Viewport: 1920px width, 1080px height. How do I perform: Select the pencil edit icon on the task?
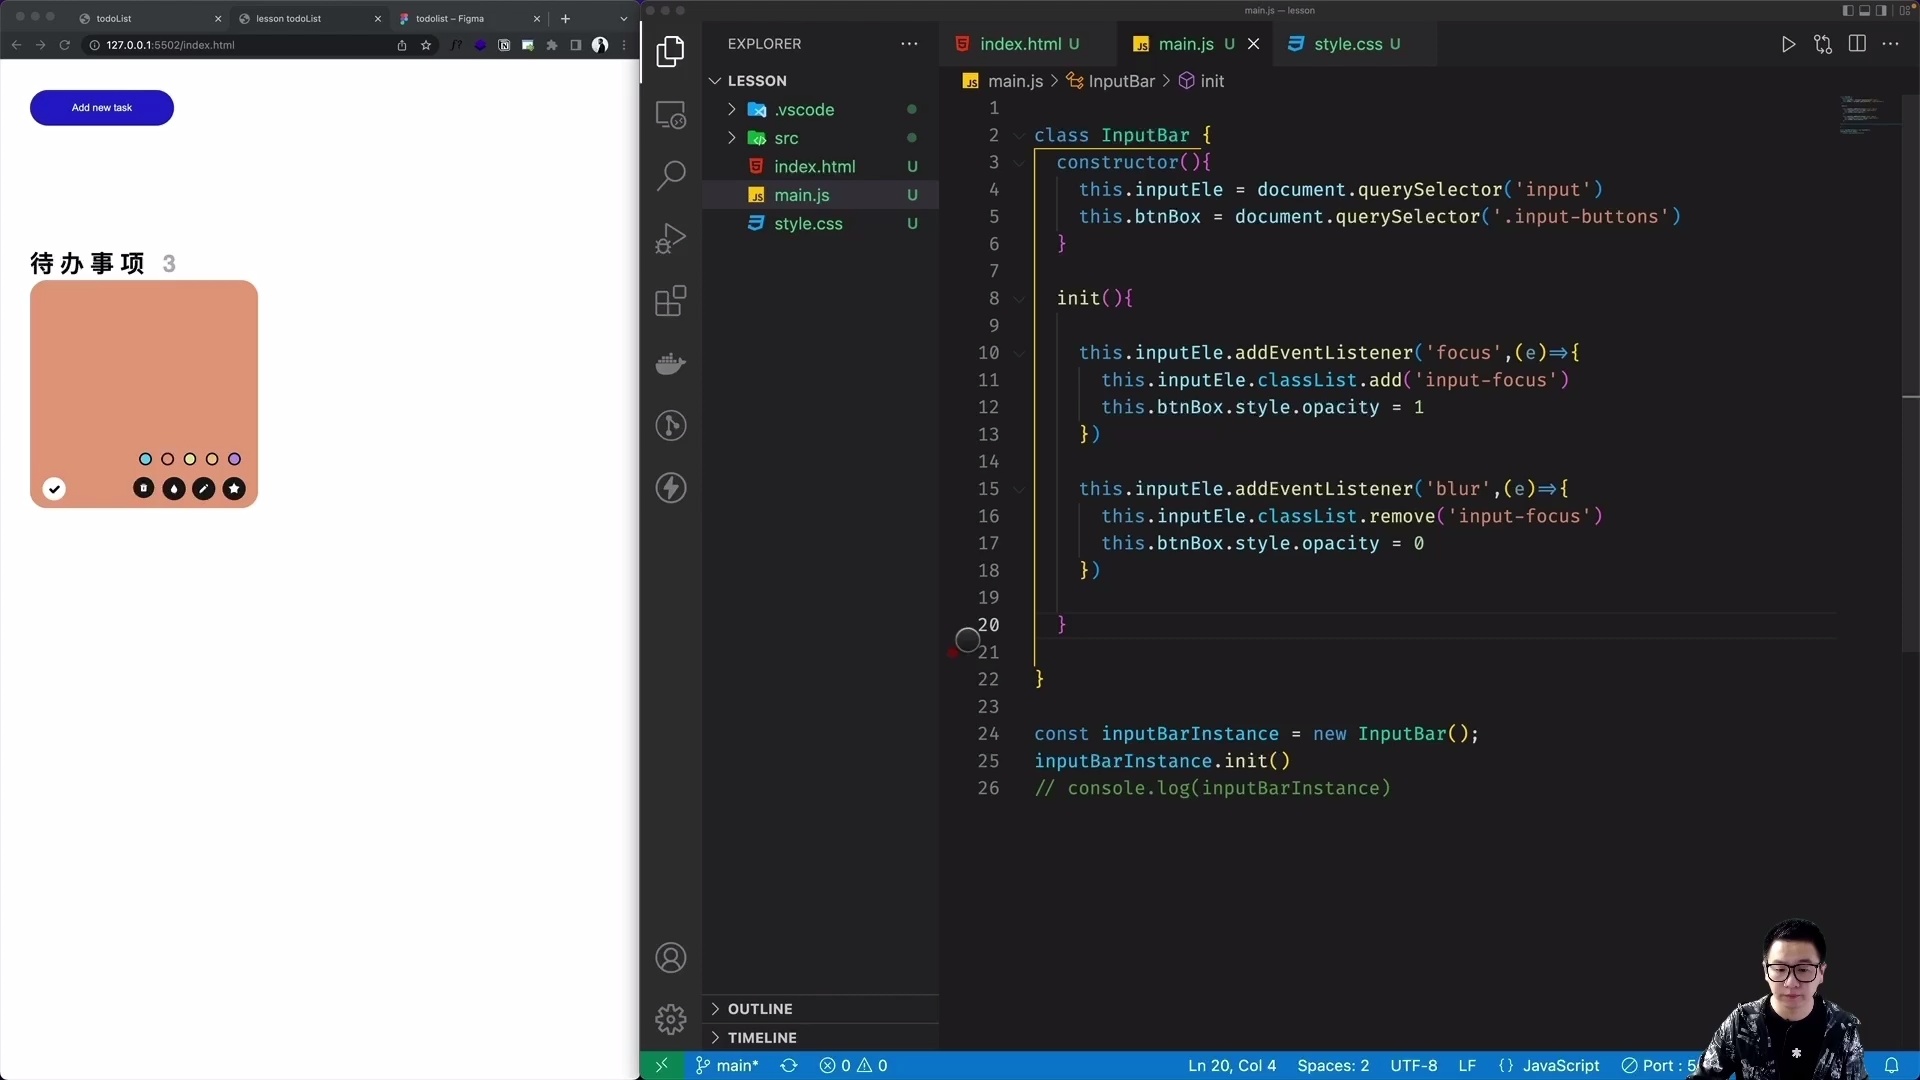coord(204,489)
